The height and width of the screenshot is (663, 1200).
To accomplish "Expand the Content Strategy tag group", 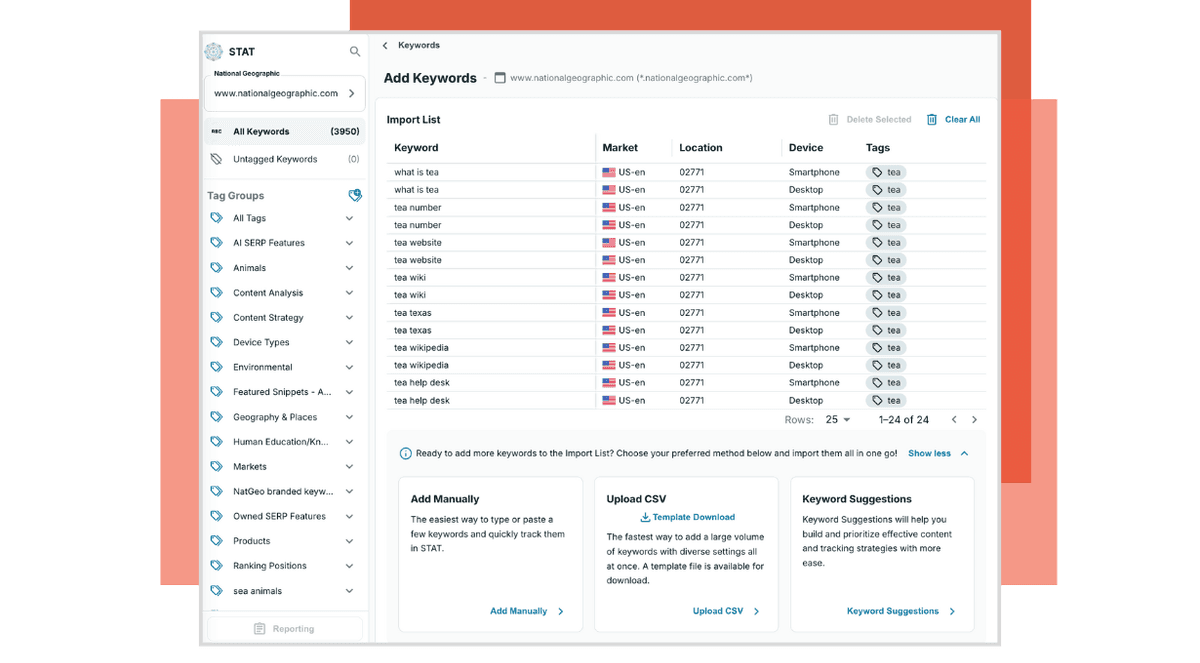I will pos(349,318).
